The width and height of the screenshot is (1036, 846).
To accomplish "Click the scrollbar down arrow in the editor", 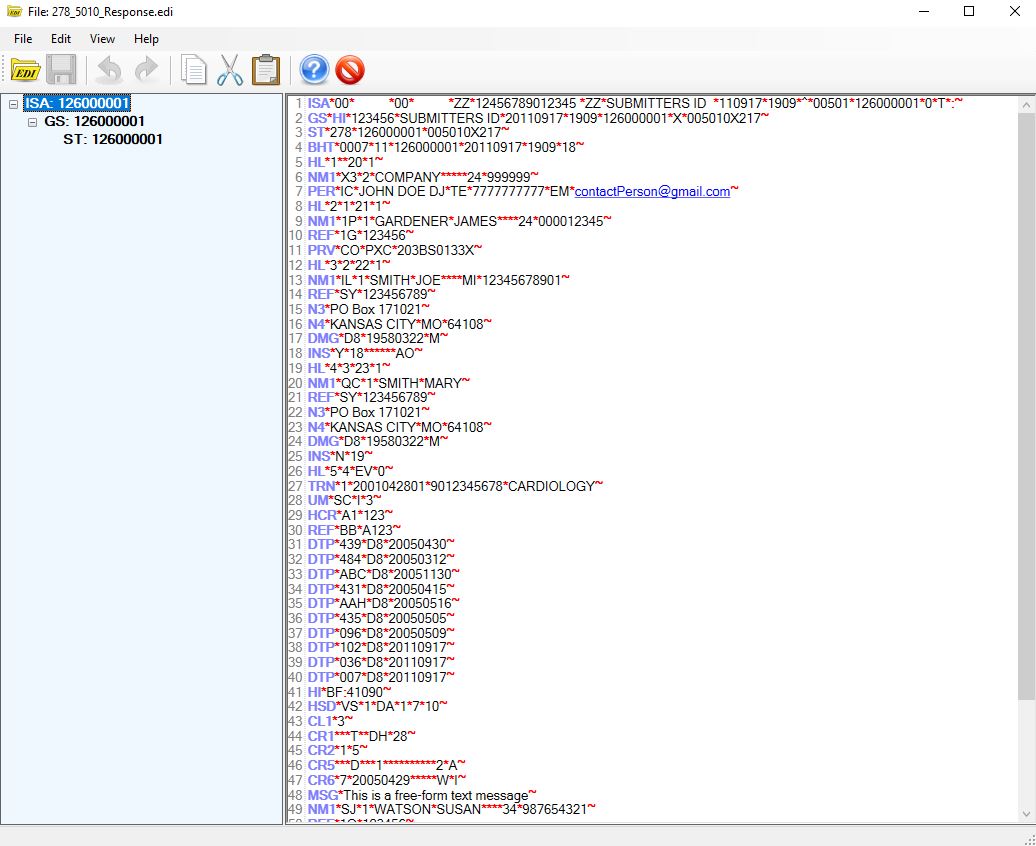I will point(1026,814).
